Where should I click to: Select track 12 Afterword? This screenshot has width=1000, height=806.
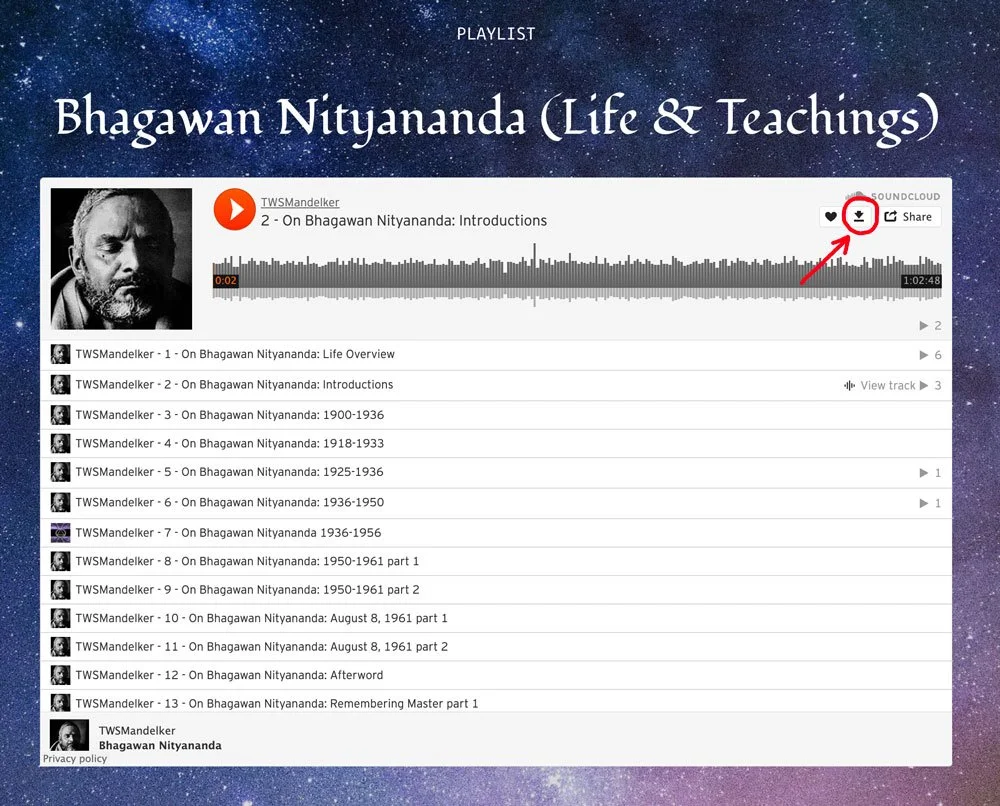tap(496, 675)
